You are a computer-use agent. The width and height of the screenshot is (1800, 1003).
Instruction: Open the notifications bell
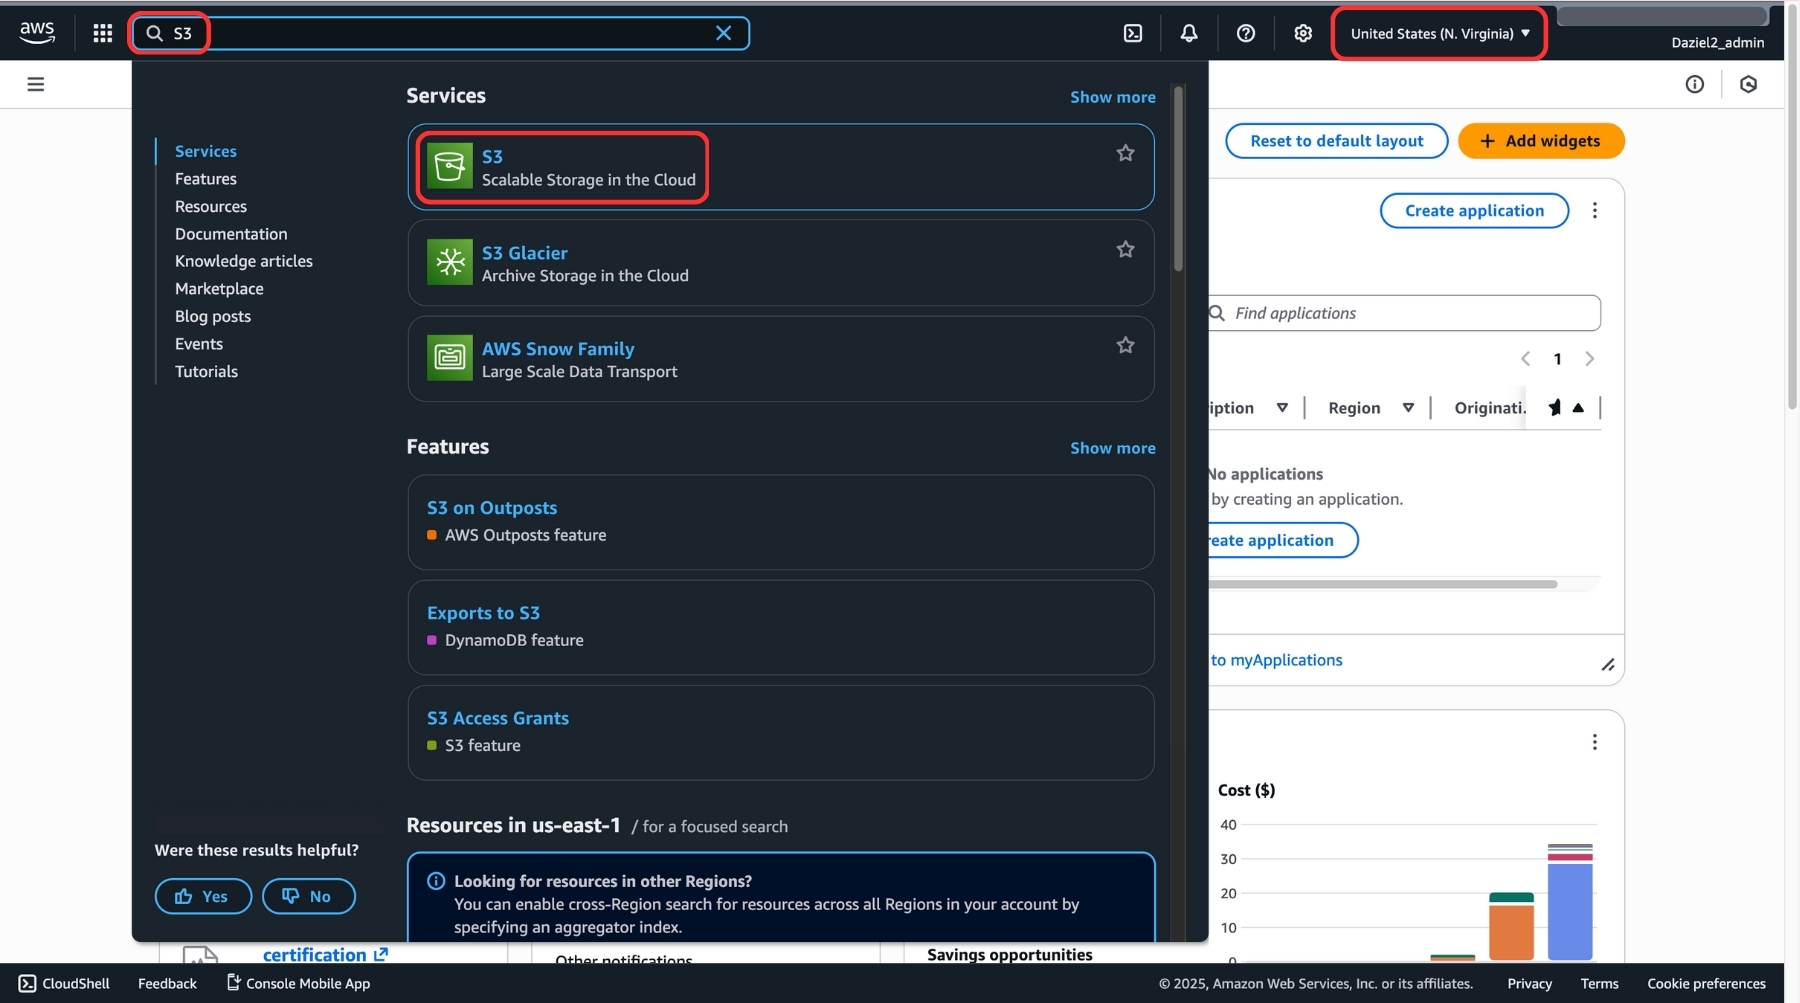coord(1188,33)
